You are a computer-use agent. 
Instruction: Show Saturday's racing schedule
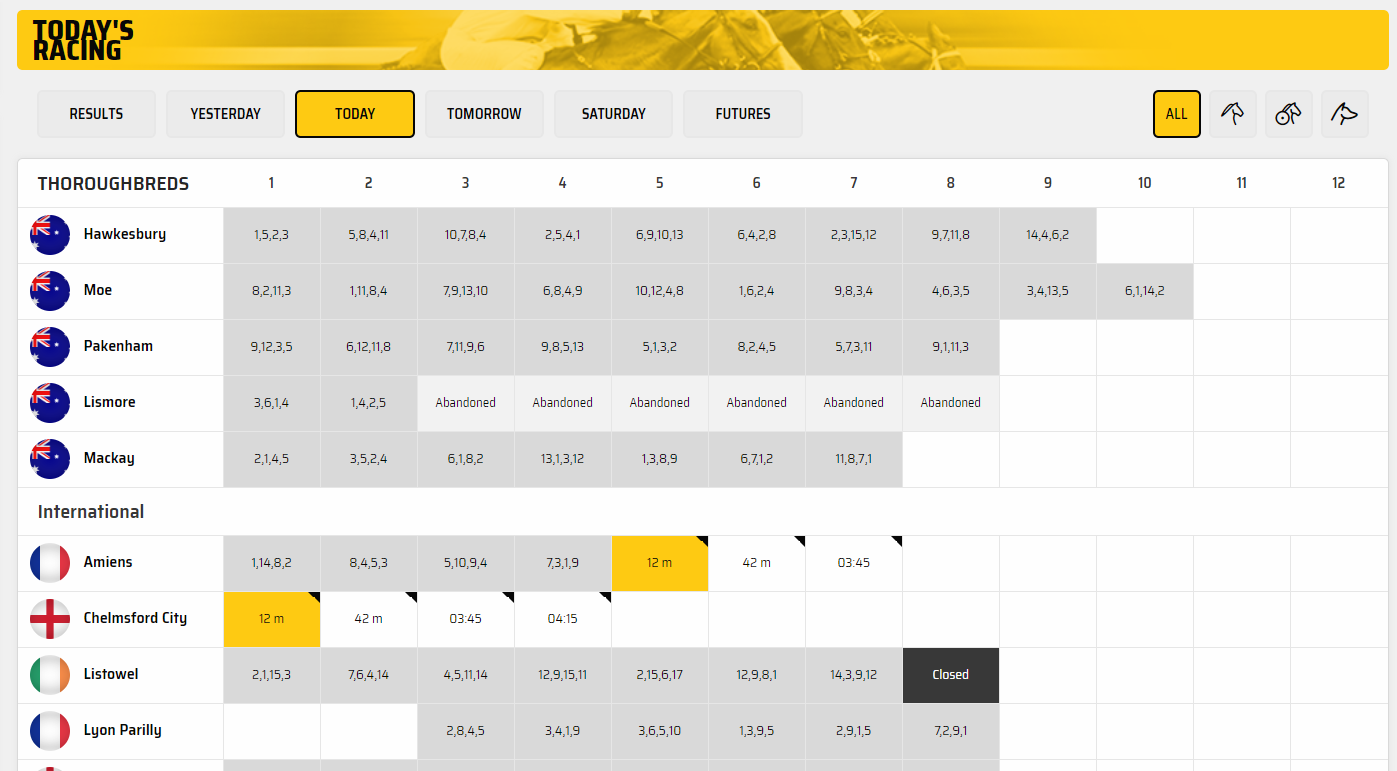[613, 114]
